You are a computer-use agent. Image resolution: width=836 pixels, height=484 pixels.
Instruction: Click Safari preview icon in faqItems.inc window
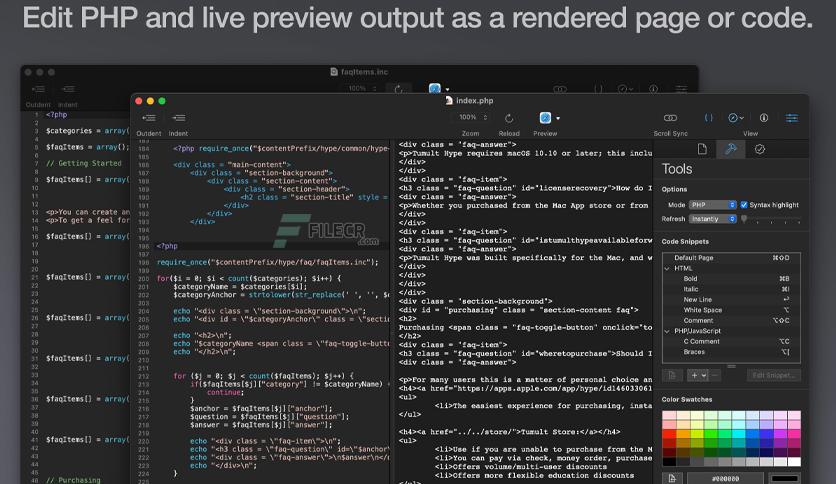(x=435, y=88)
